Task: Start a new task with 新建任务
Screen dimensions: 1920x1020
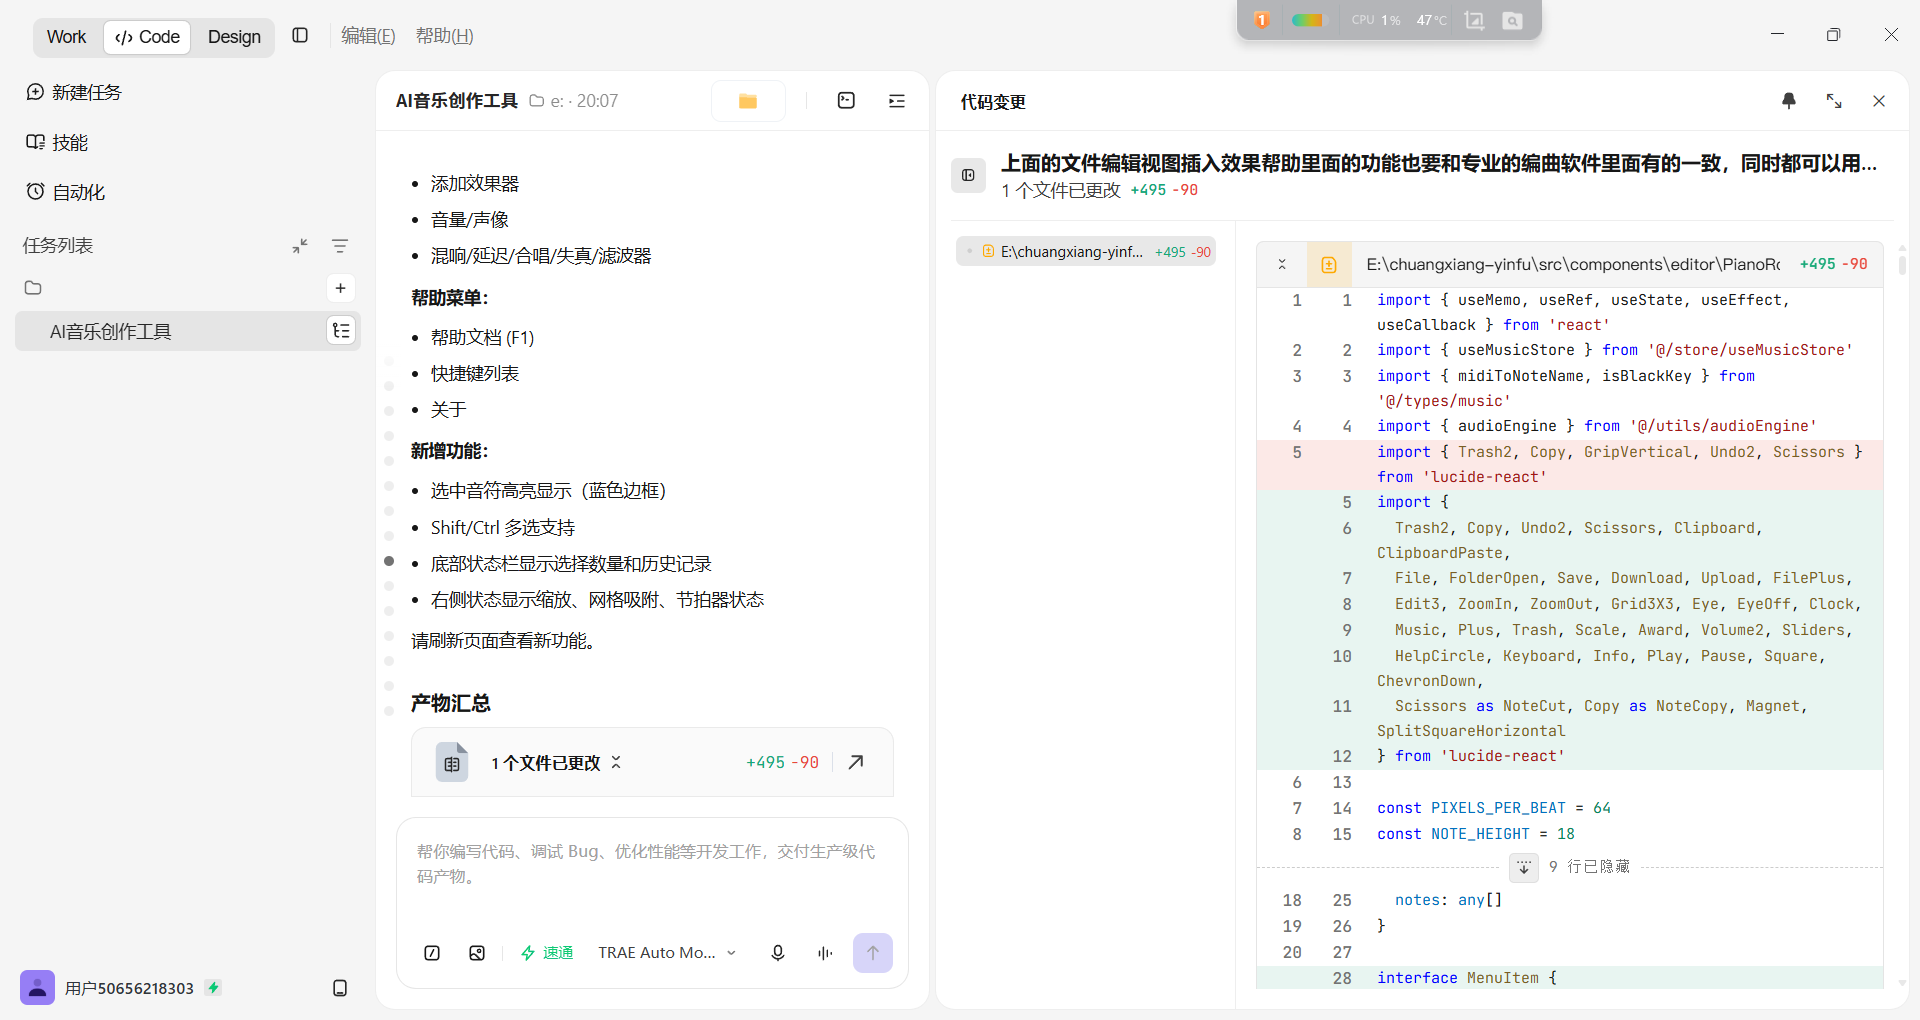Action: (x=74, y=92)
